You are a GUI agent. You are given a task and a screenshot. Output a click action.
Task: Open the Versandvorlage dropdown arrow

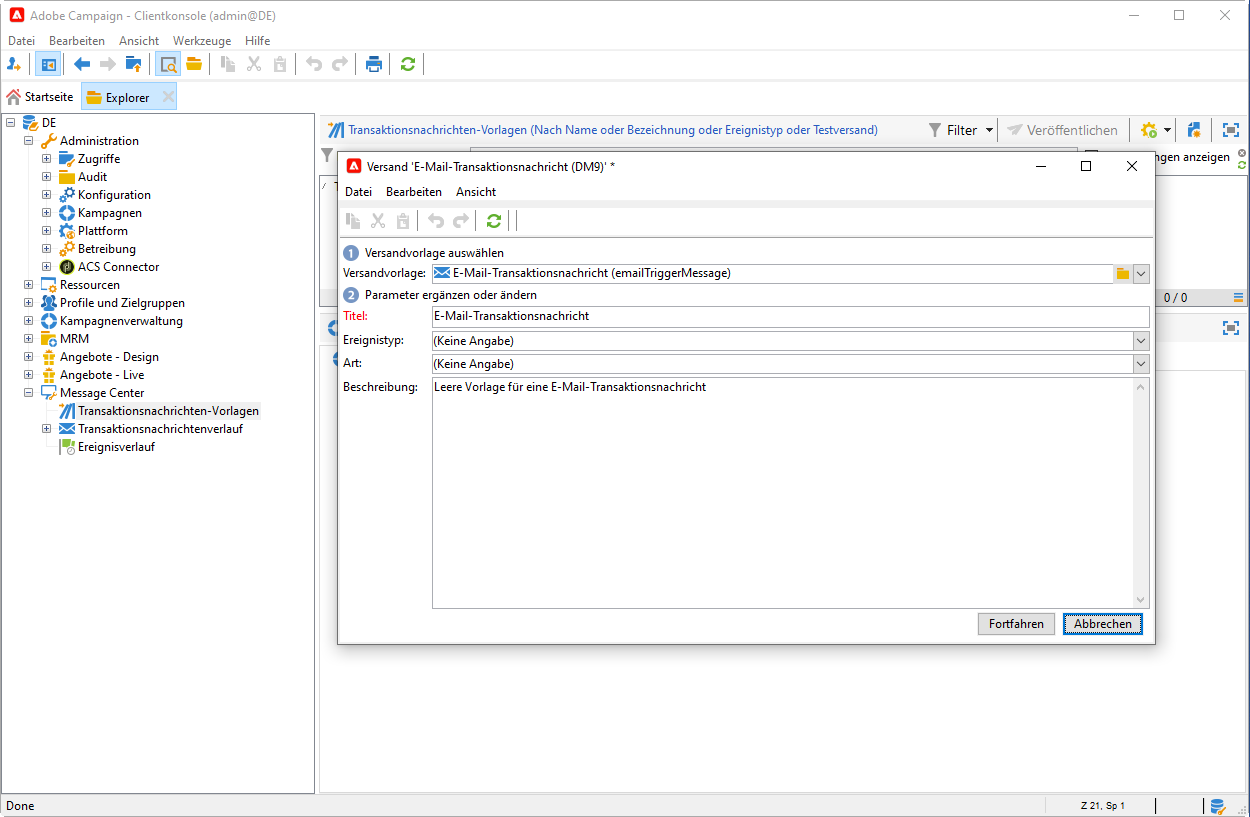(x=1141, y=273)
